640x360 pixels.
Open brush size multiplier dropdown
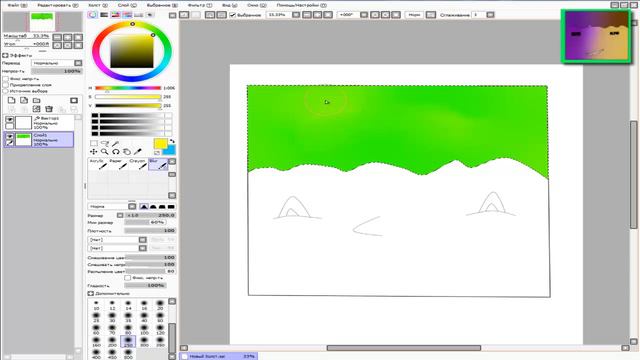(x=120, y=215)
